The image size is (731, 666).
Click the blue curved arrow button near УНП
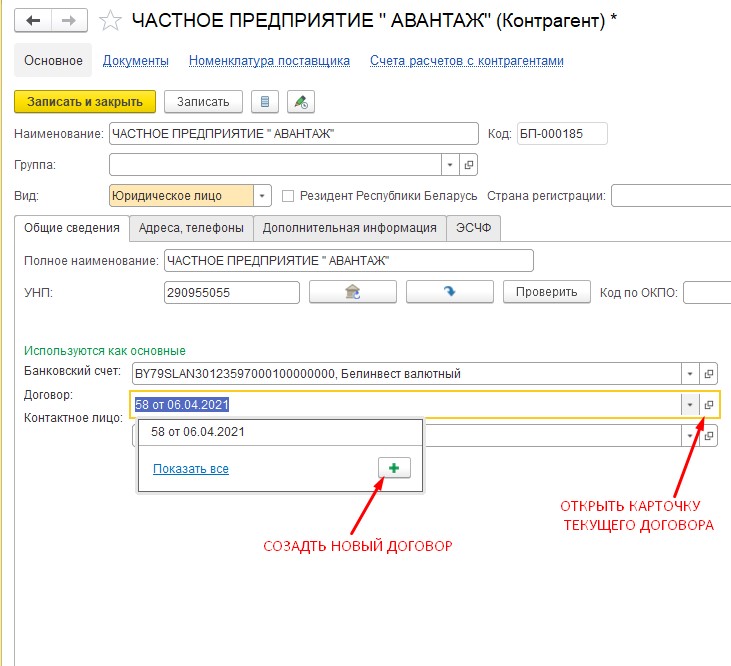[x=449, y=292]
